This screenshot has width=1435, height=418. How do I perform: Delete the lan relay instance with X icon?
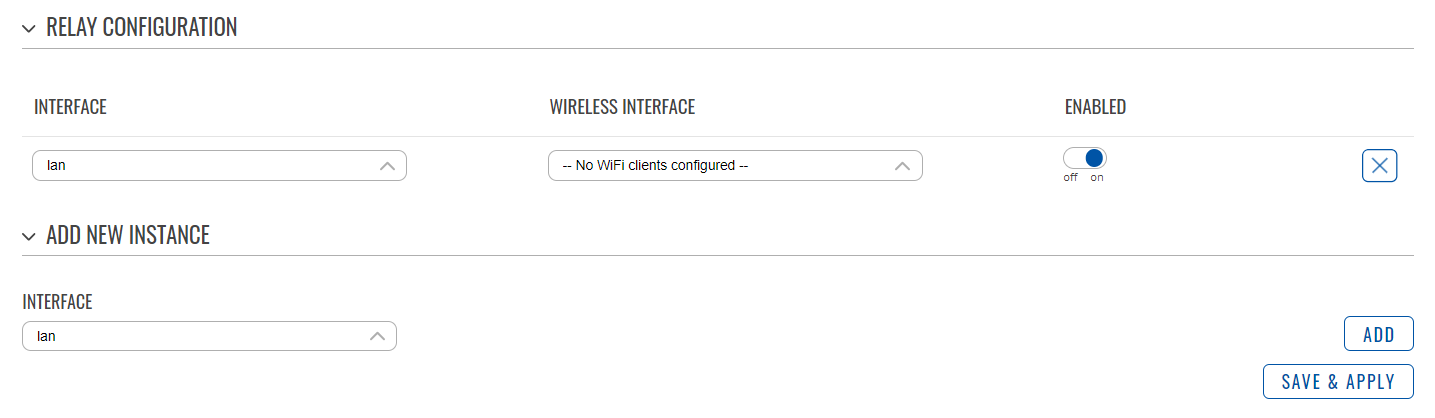pyautogui.click(x=1379, y=166)
